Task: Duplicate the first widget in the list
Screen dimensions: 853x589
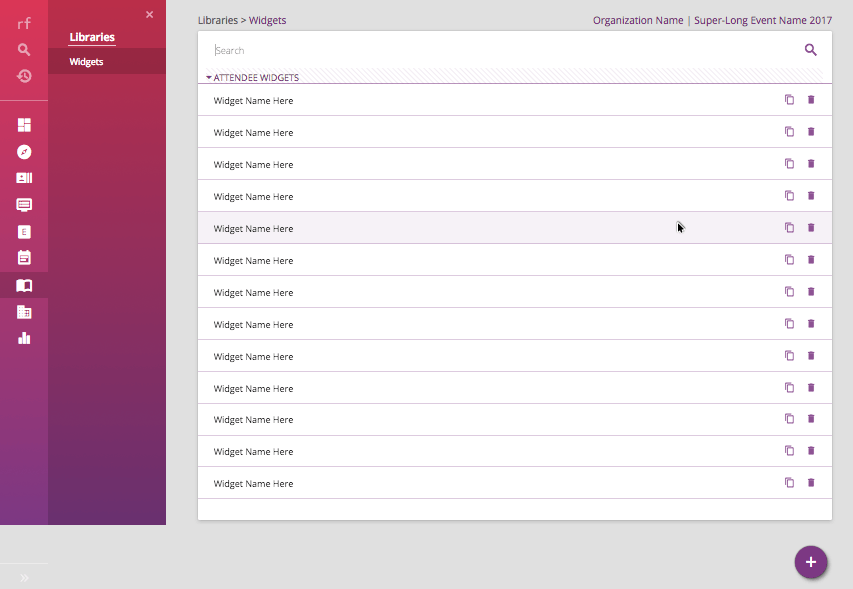Action: tap(789, 100)
